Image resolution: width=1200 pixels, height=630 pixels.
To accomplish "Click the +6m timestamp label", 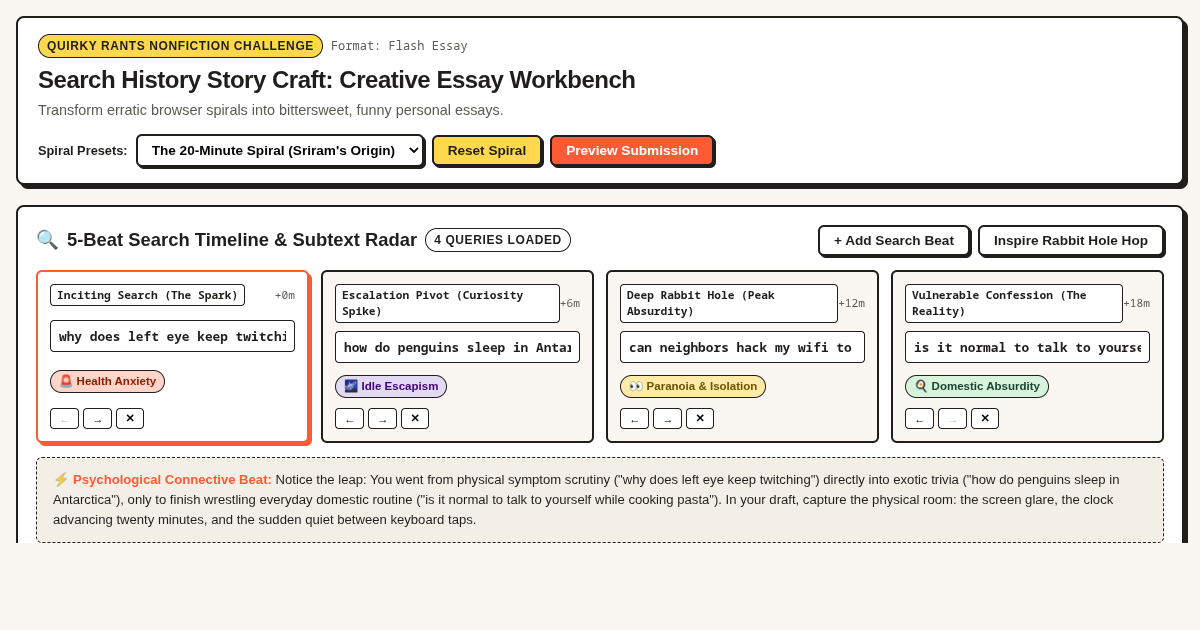I will click(570, 303).
